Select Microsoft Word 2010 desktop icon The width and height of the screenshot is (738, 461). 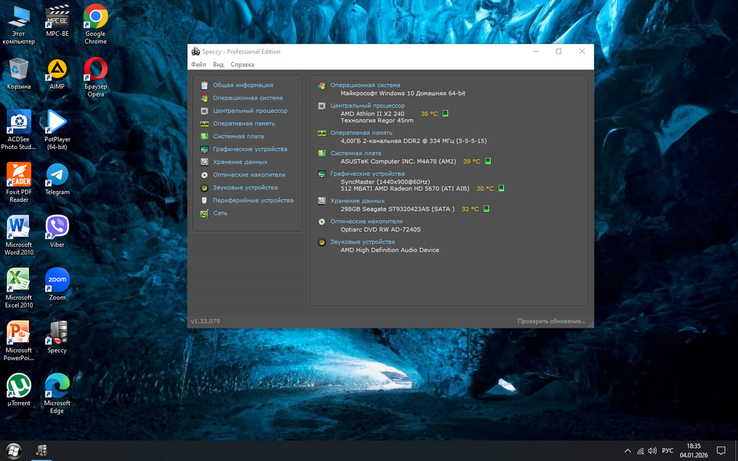point(19,235)
